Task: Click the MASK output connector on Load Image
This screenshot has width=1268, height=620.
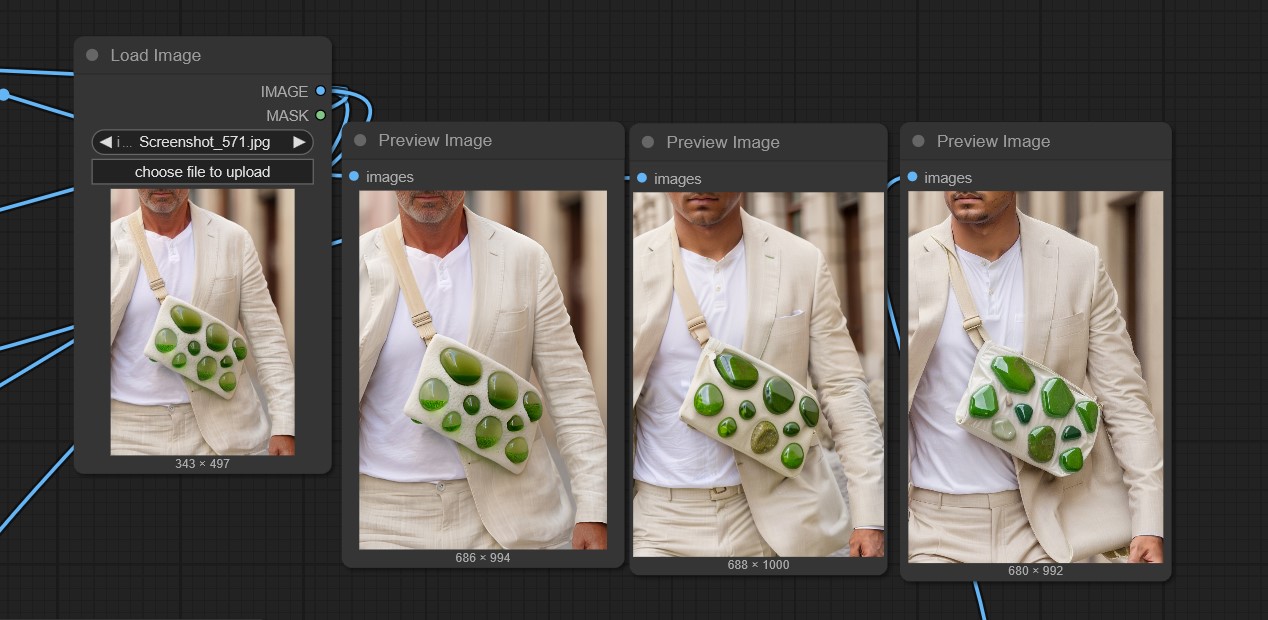Action: (x=321, y=115)
